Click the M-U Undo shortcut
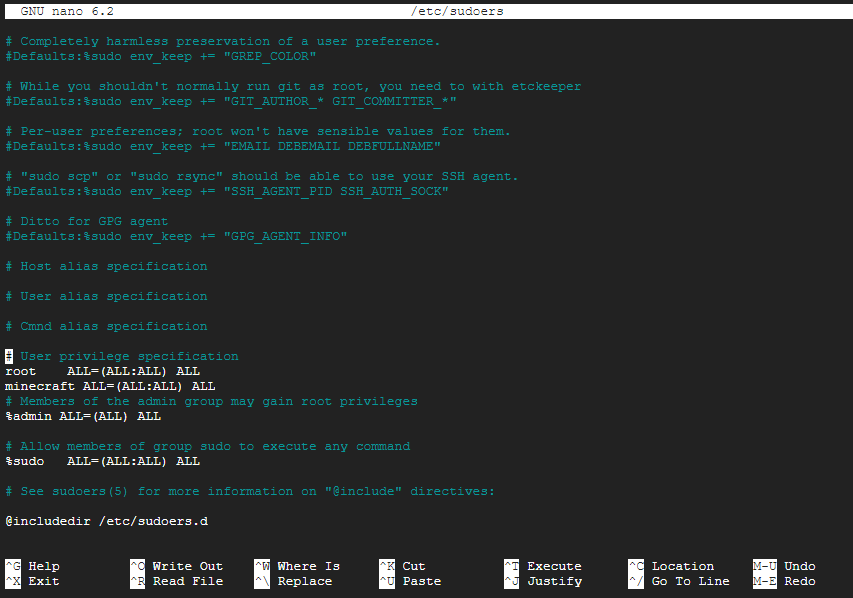The width and height of the screenshot is (853, 598). (784, 566)
